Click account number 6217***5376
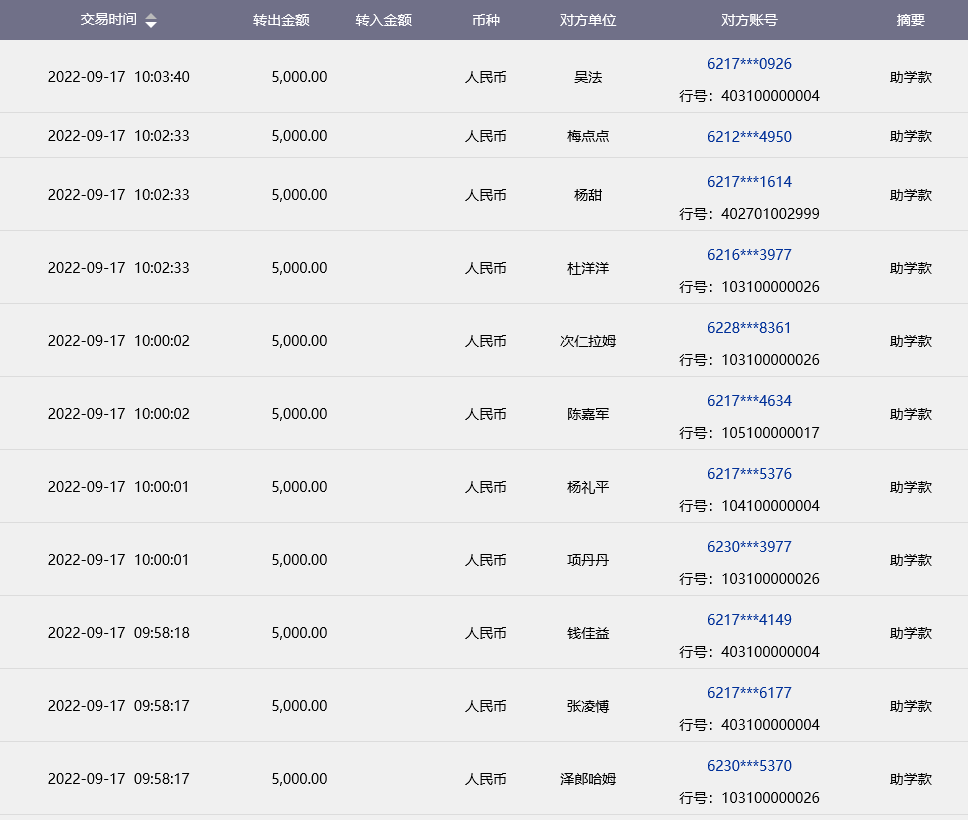 coord(749,474)
